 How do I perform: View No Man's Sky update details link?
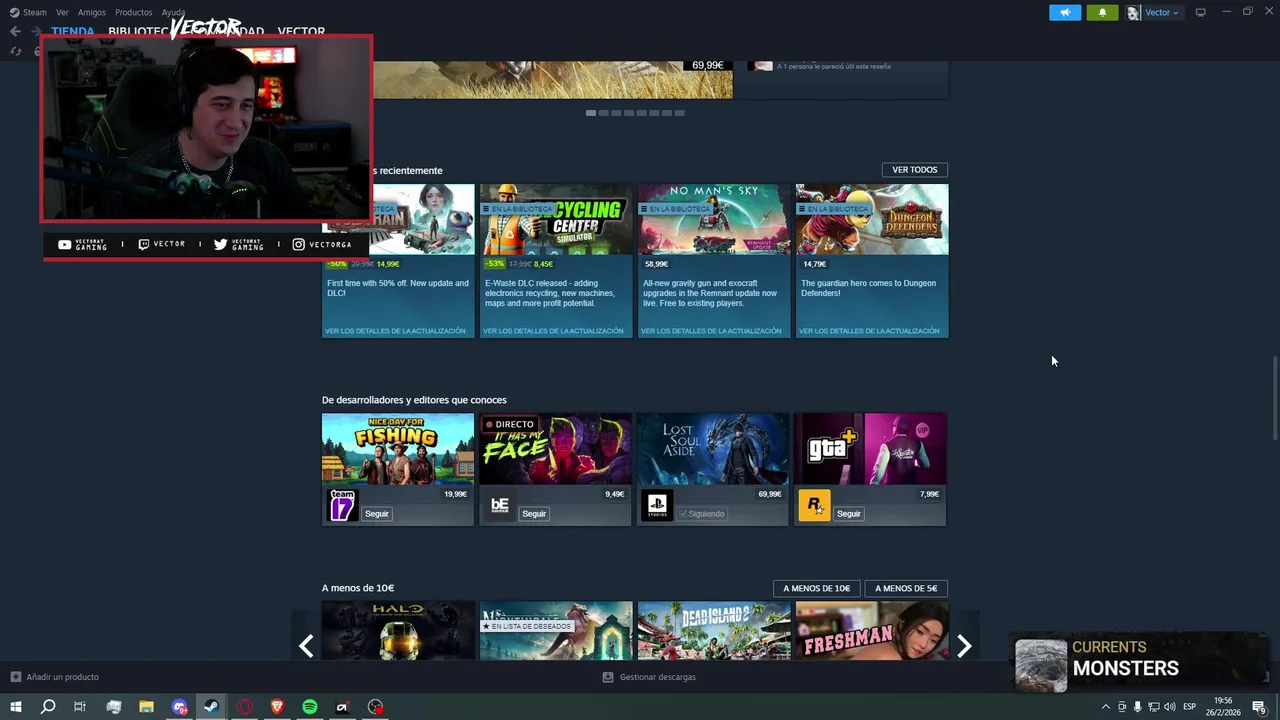click(x=711, y=330)
